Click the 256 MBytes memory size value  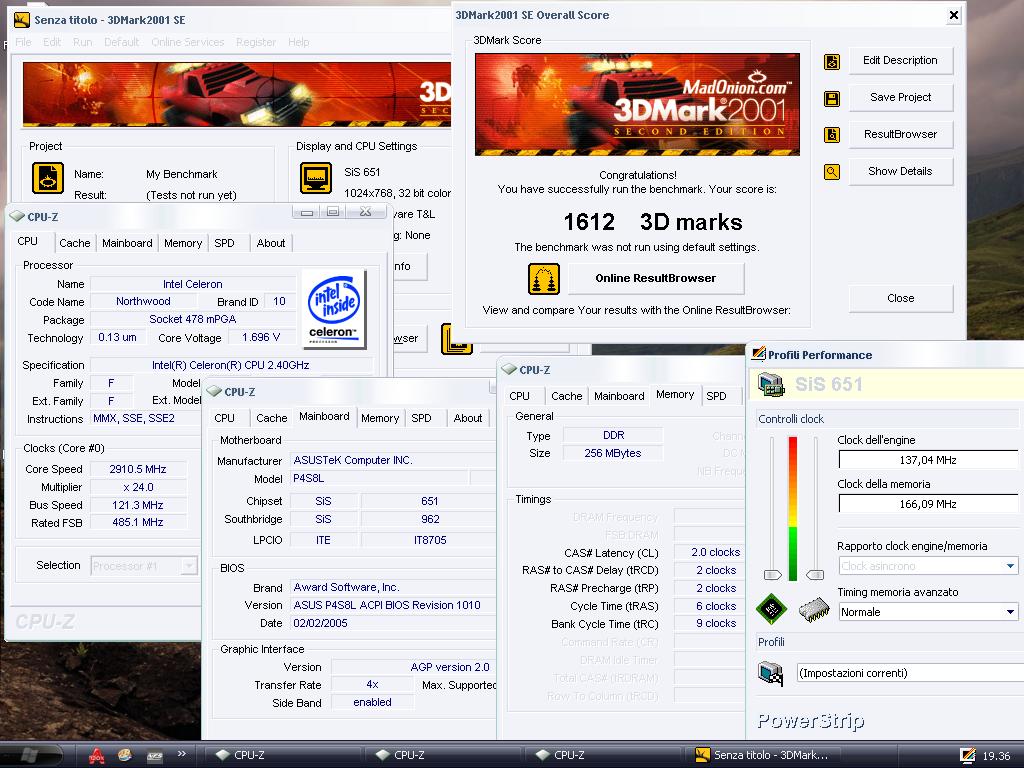coord(613,453)
